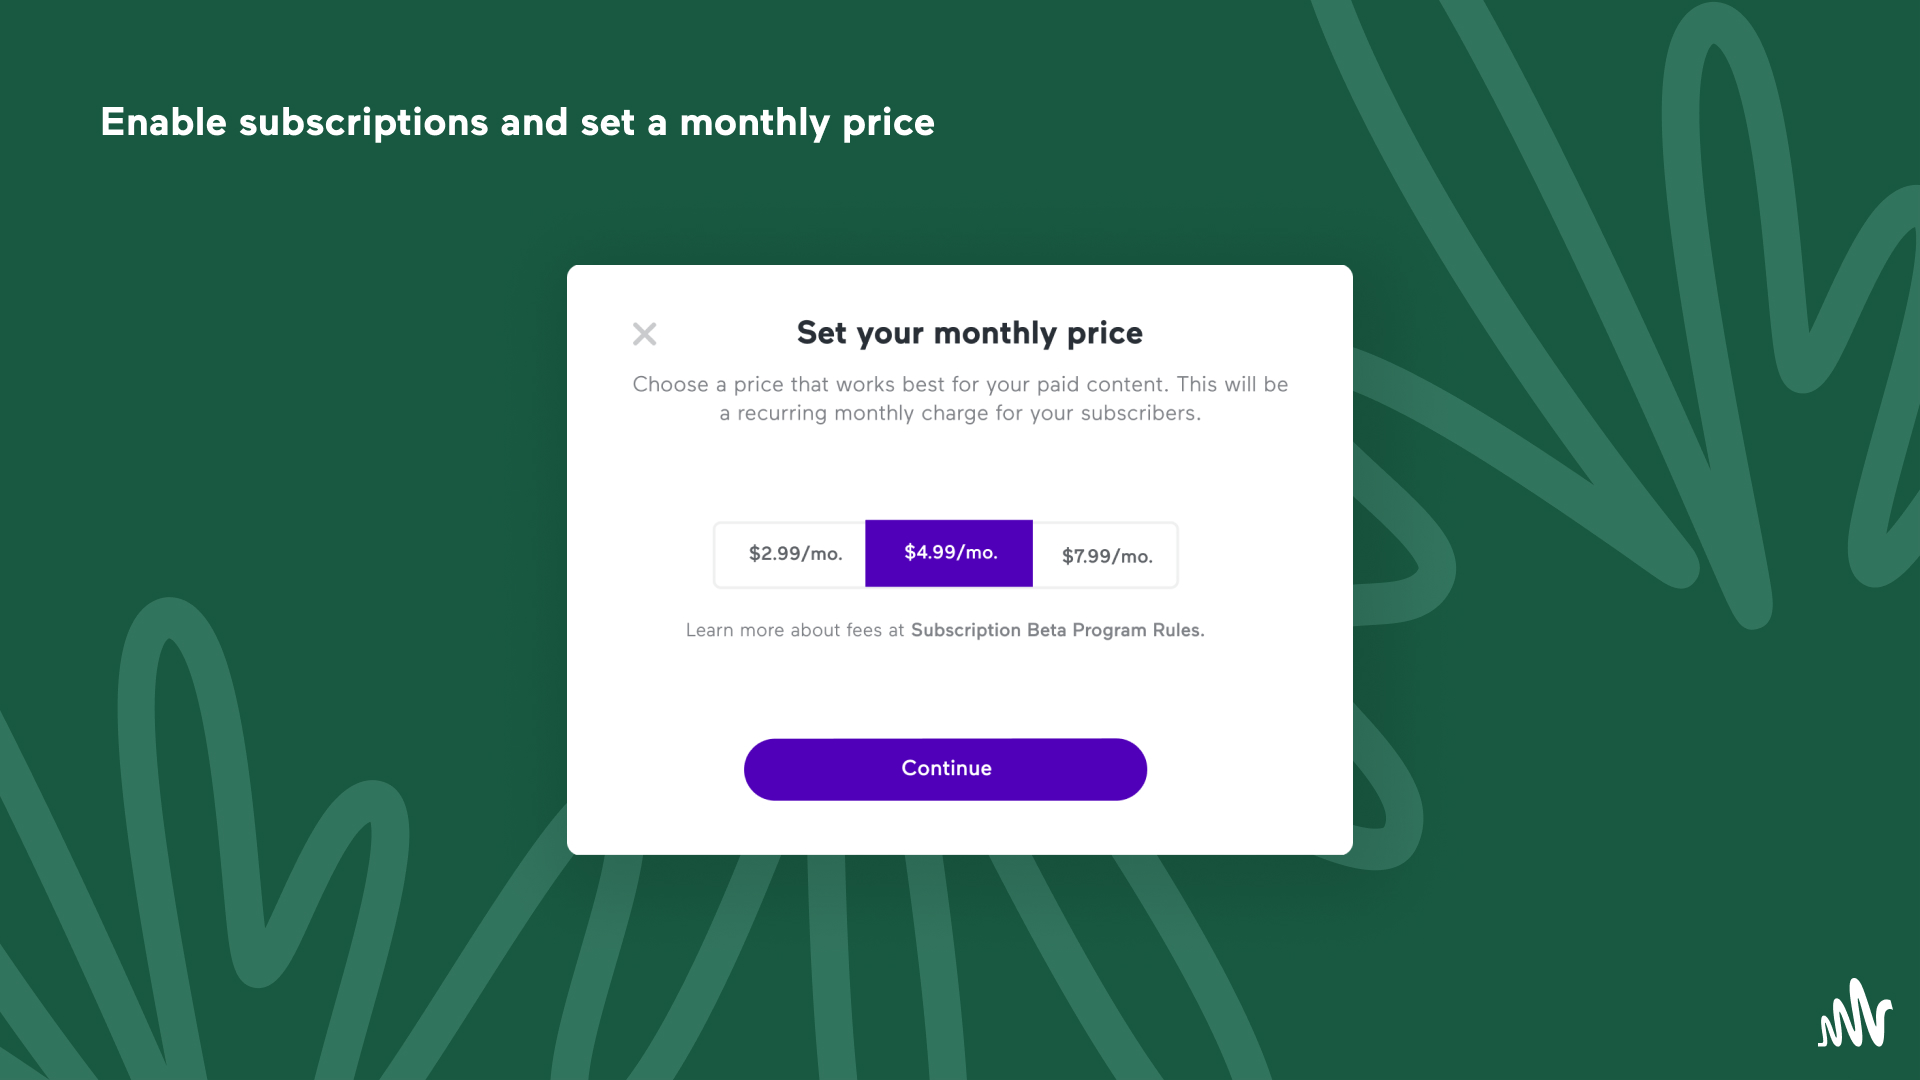Viewport: 1920px width, 1080px height.
Task: Click the 'Choose a price that works best' description
Action: [x=960, y=384]
